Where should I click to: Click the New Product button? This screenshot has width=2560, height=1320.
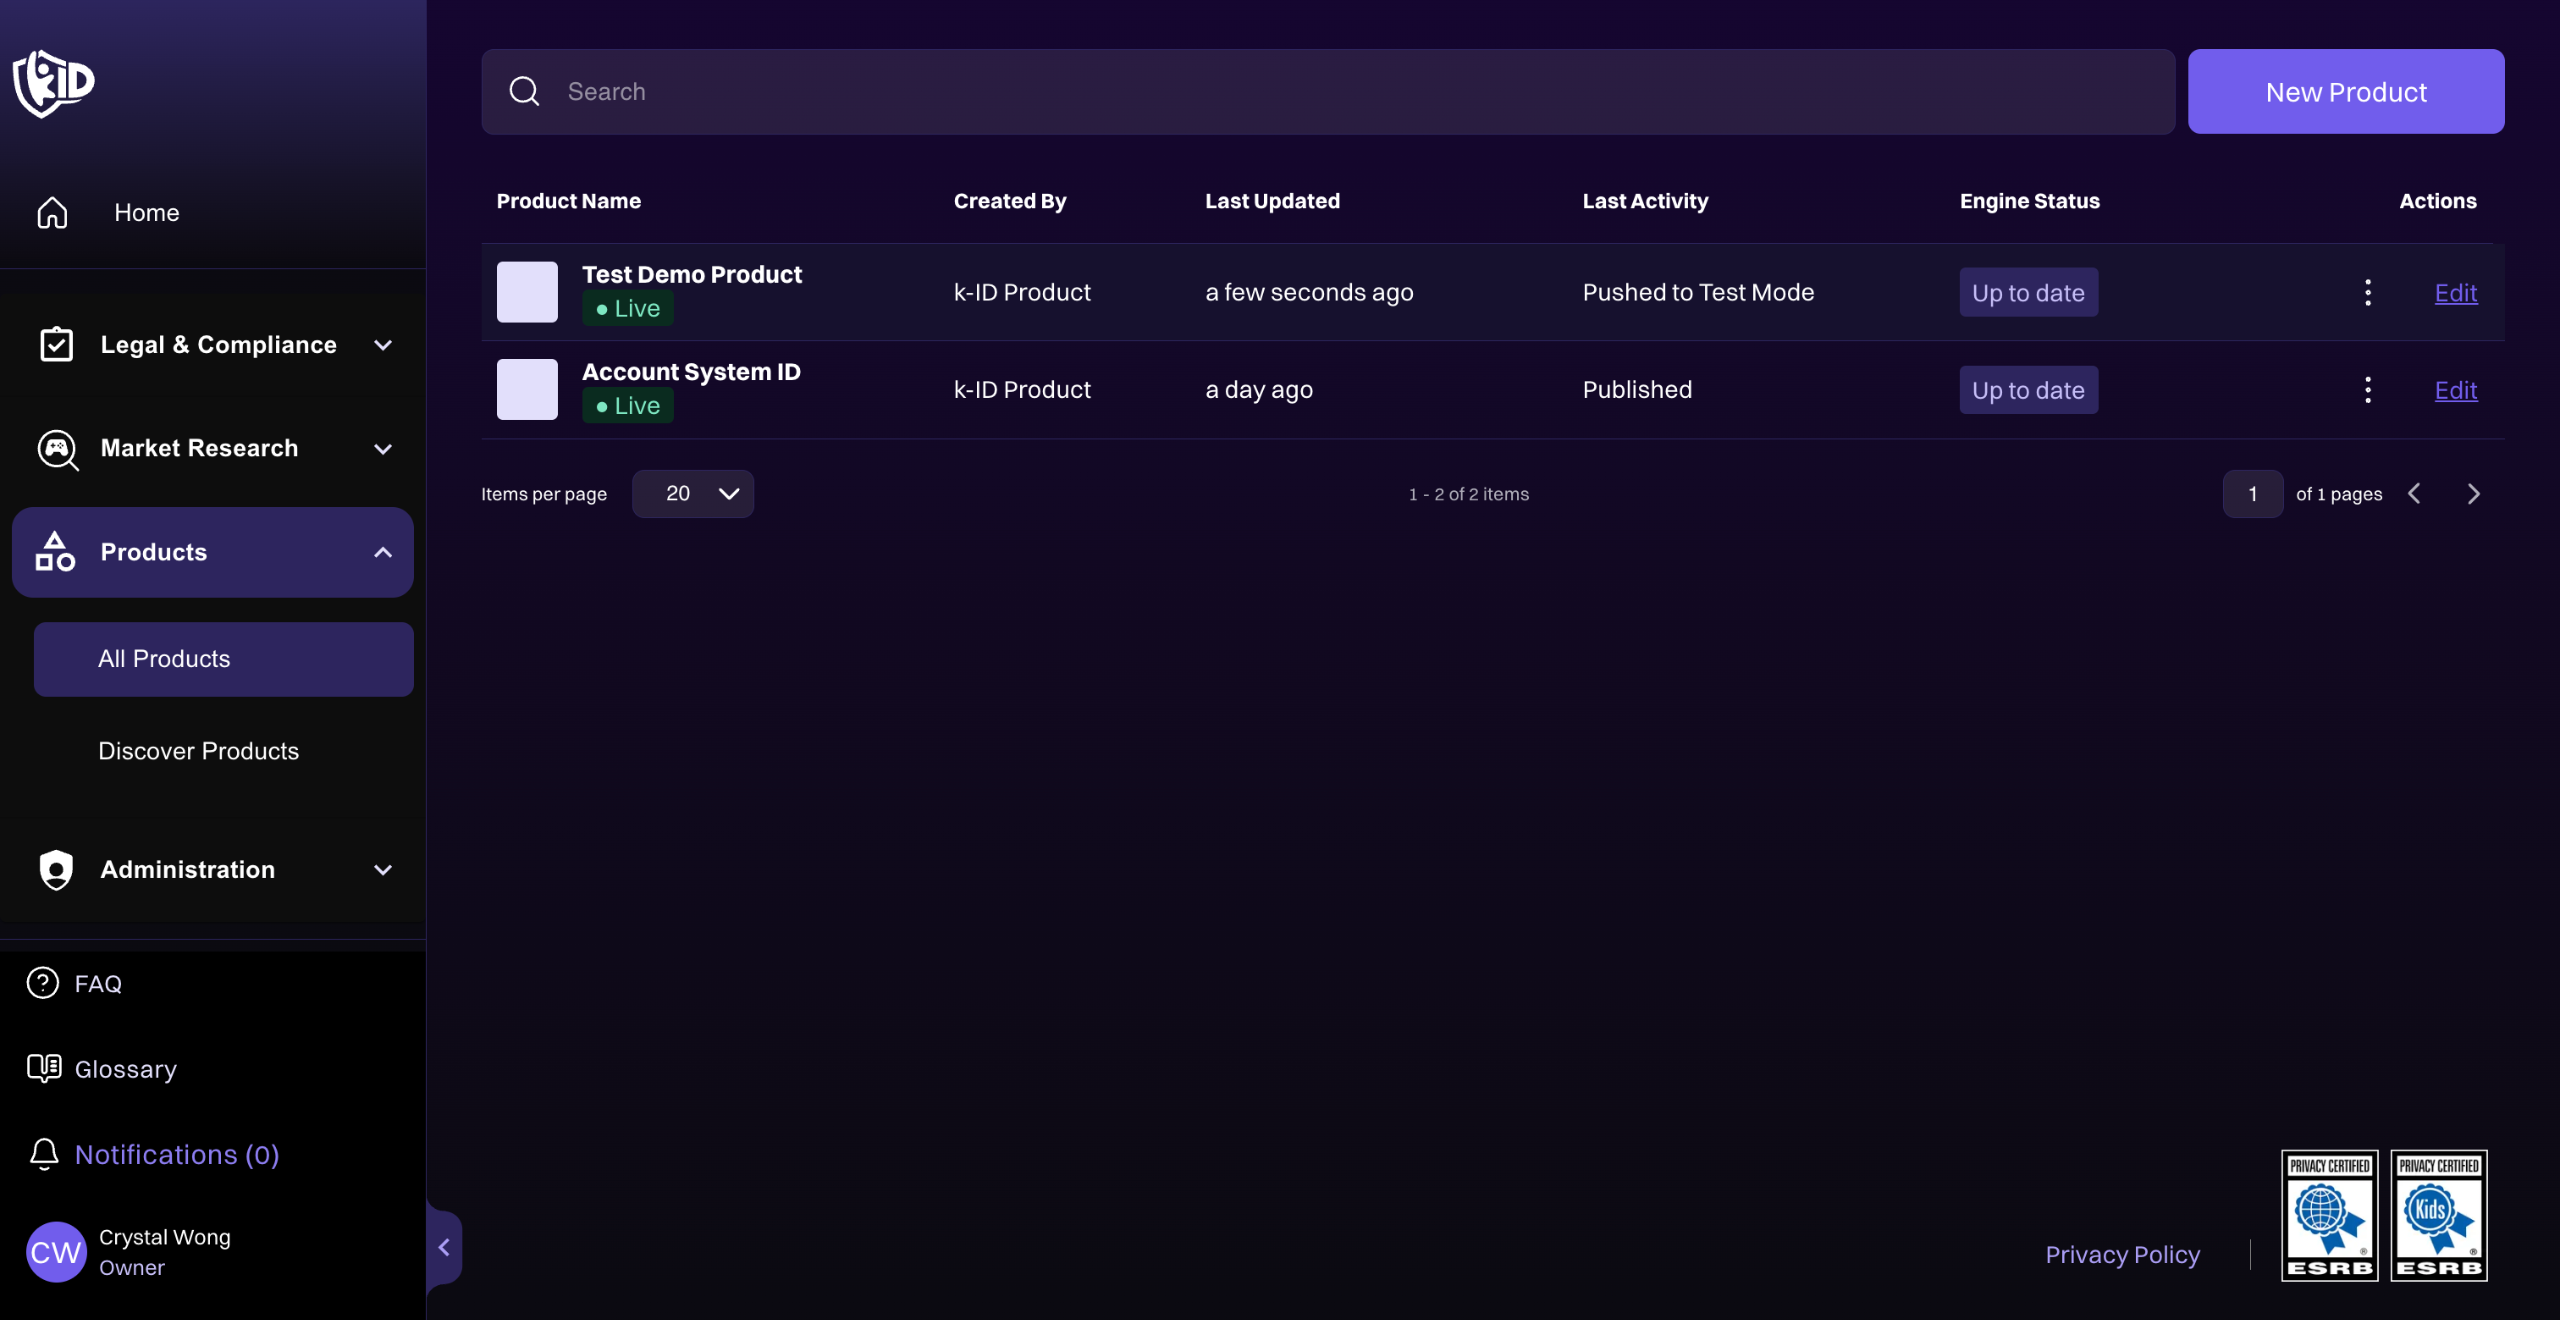pyautogui.click(x=2345, y=92)
